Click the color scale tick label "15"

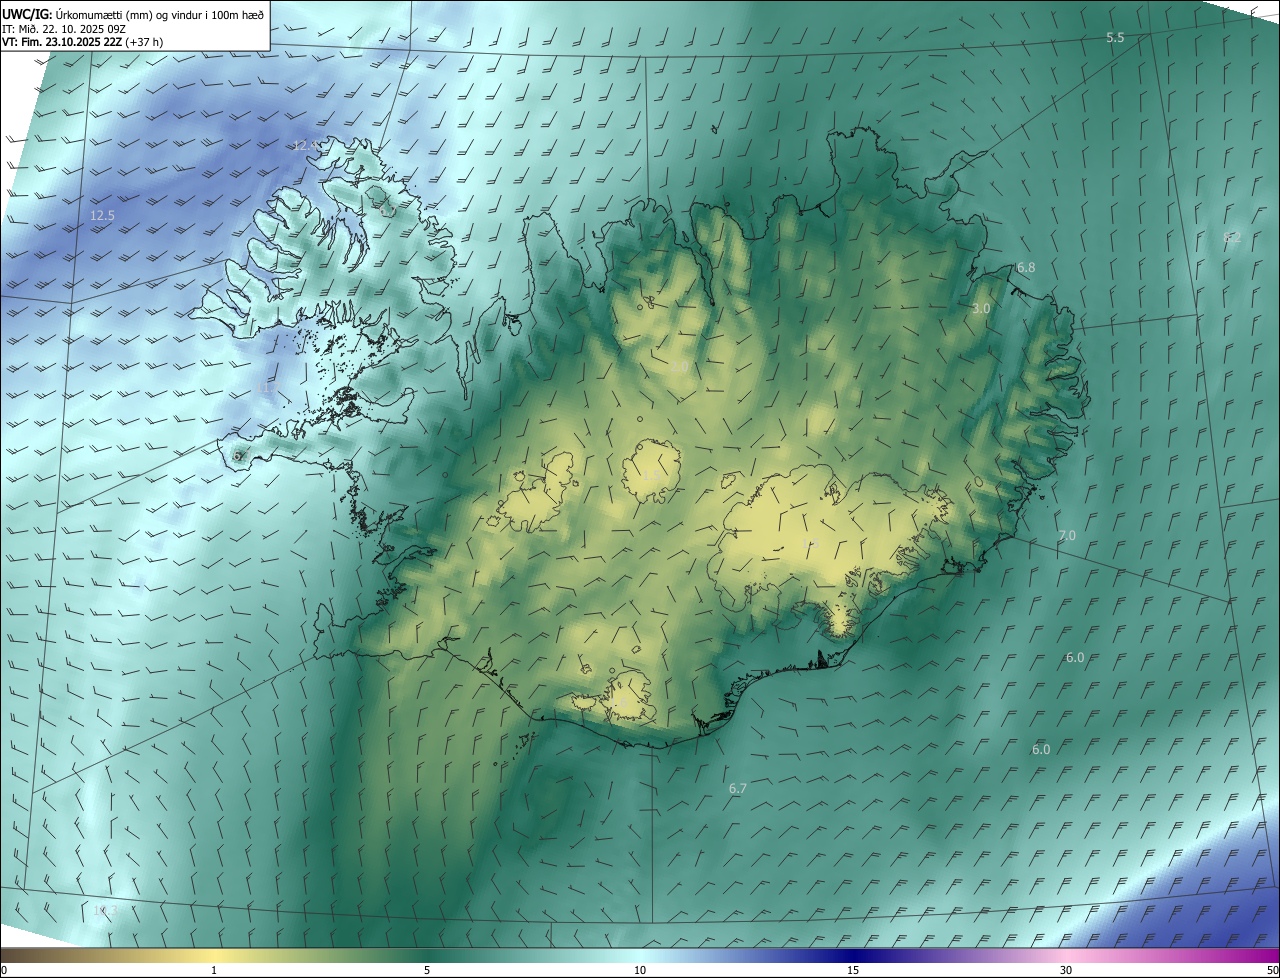point(853,970)
